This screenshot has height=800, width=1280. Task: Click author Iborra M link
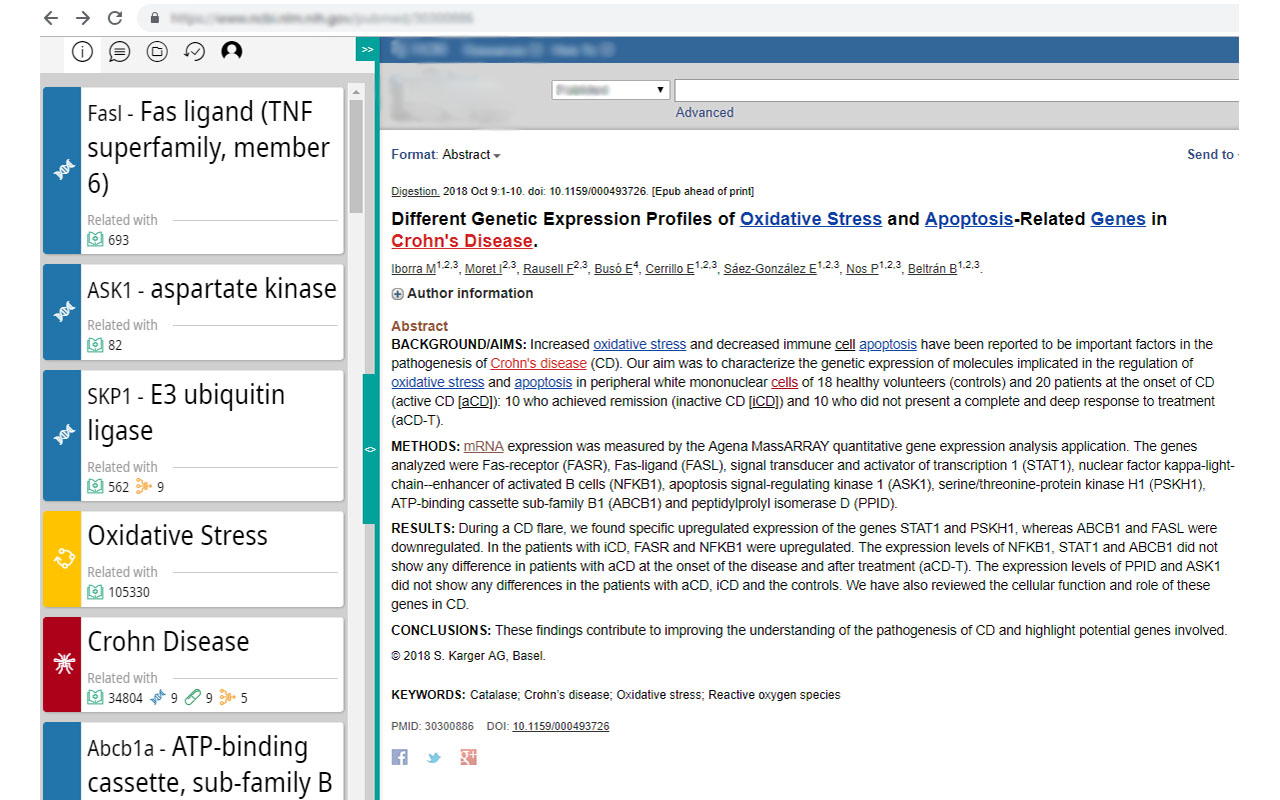pos(413,269)
